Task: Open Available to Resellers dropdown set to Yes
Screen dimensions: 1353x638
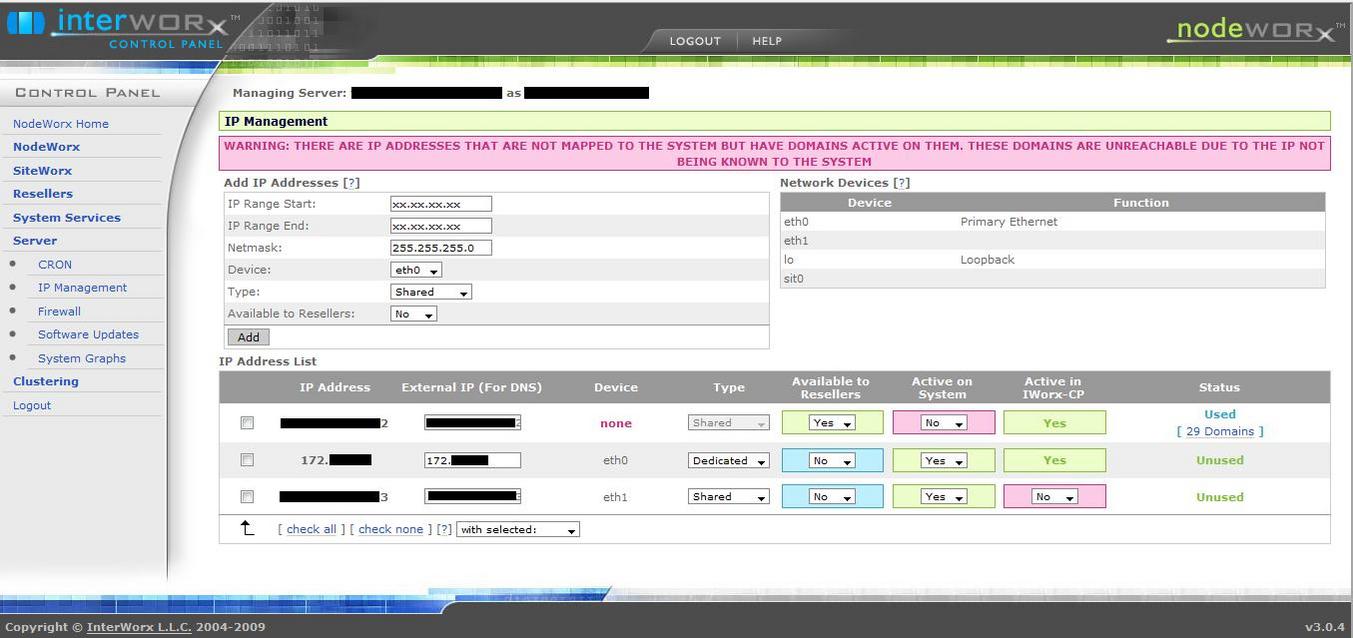Action: pos(833,423)
